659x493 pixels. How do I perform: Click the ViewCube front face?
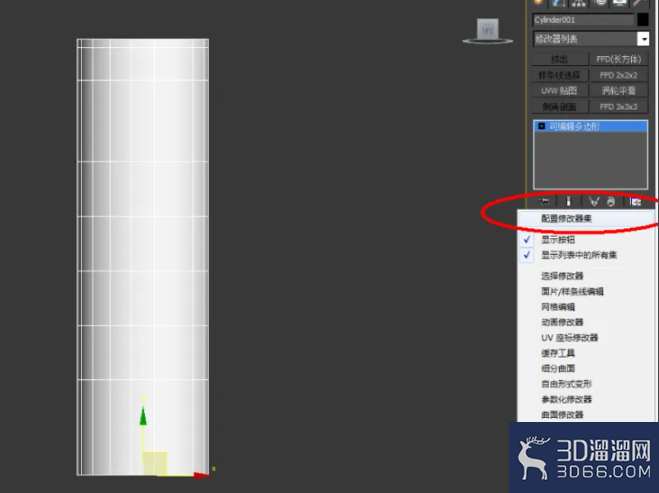488,29
